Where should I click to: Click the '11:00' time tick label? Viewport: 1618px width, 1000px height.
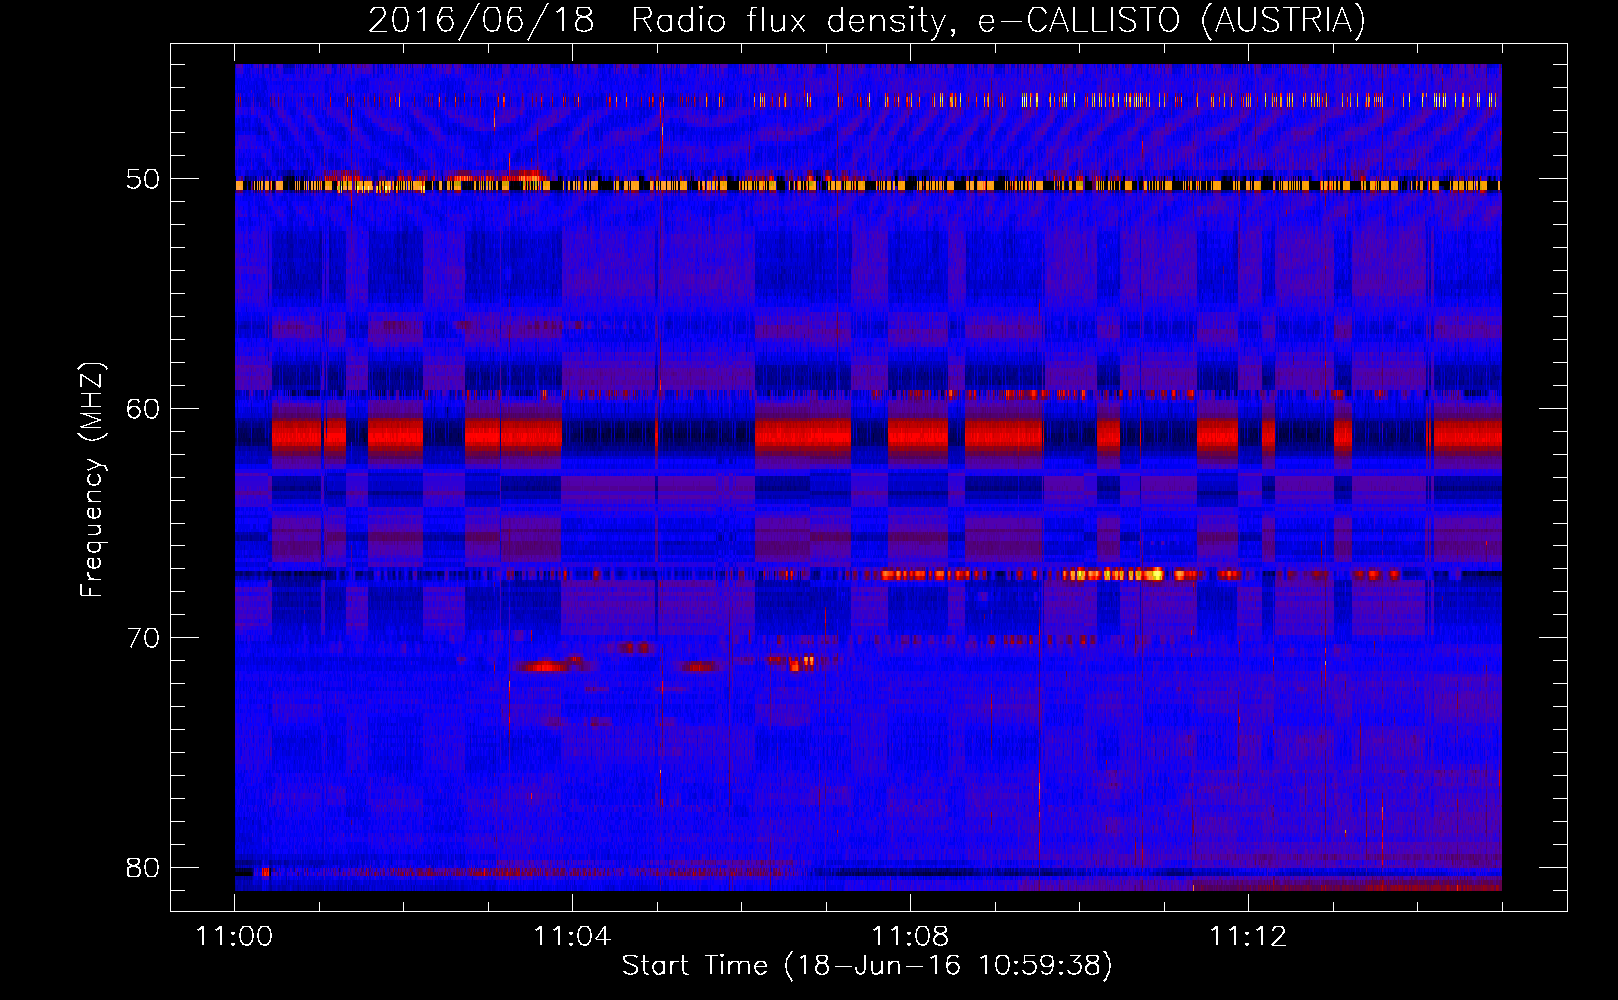coord(234,936)
